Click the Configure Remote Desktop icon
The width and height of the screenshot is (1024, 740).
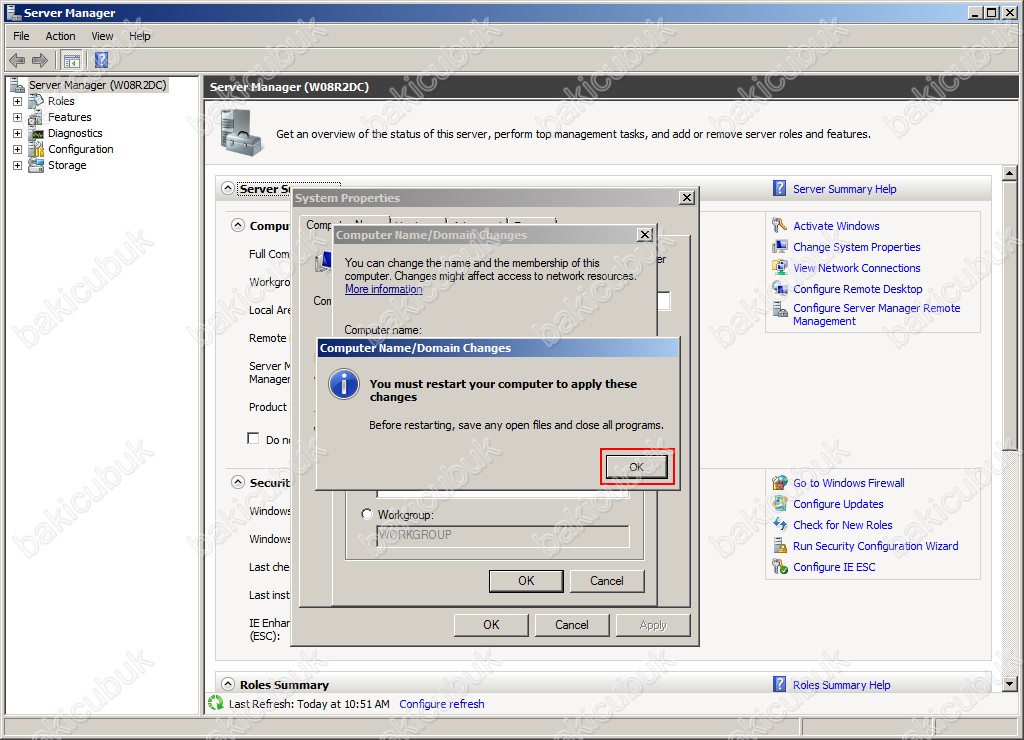[779, 289]
